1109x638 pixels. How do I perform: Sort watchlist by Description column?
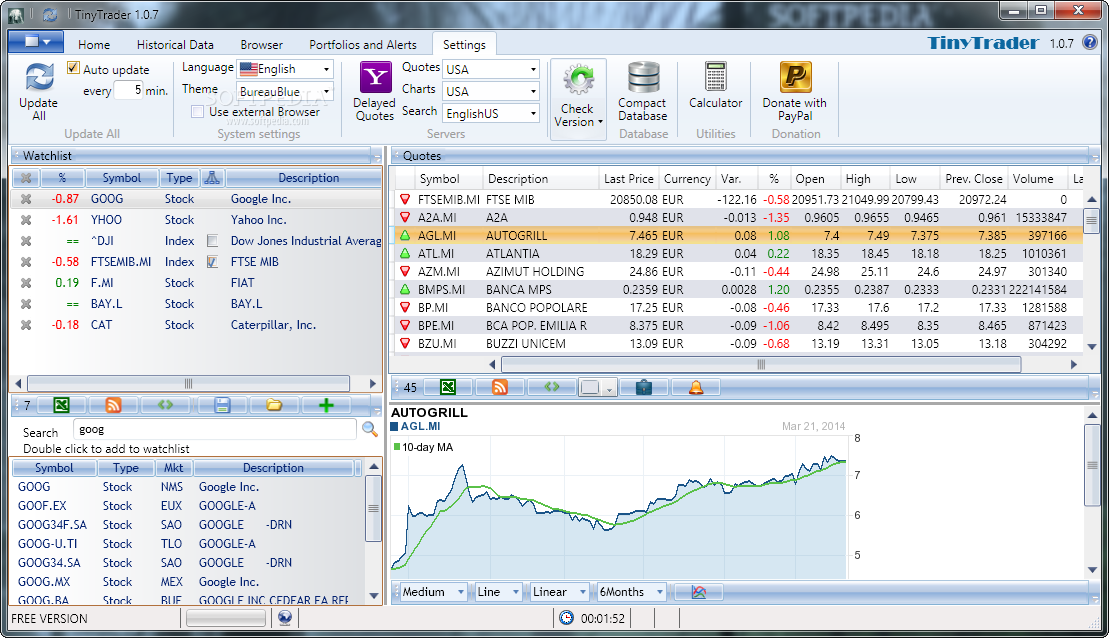pos(303,178)
